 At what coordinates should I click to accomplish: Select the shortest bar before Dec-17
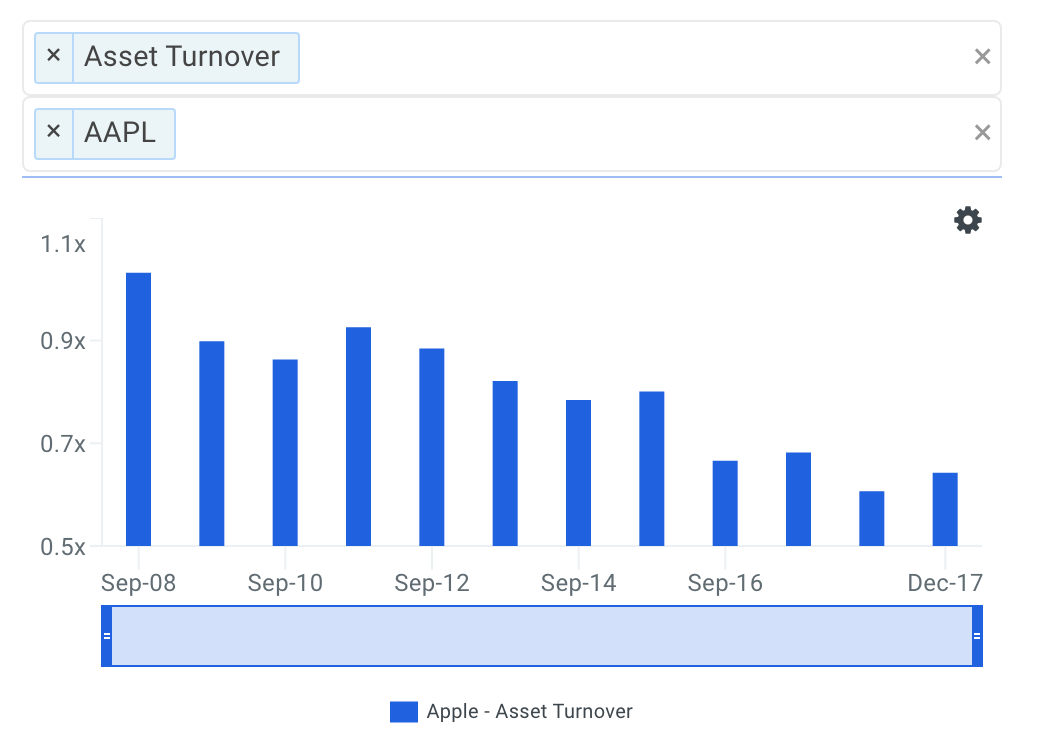(872, 518)
